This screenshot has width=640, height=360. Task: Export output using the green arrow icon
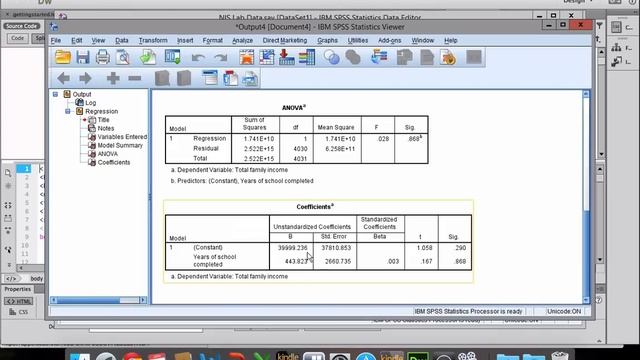[x=148, y=57]
